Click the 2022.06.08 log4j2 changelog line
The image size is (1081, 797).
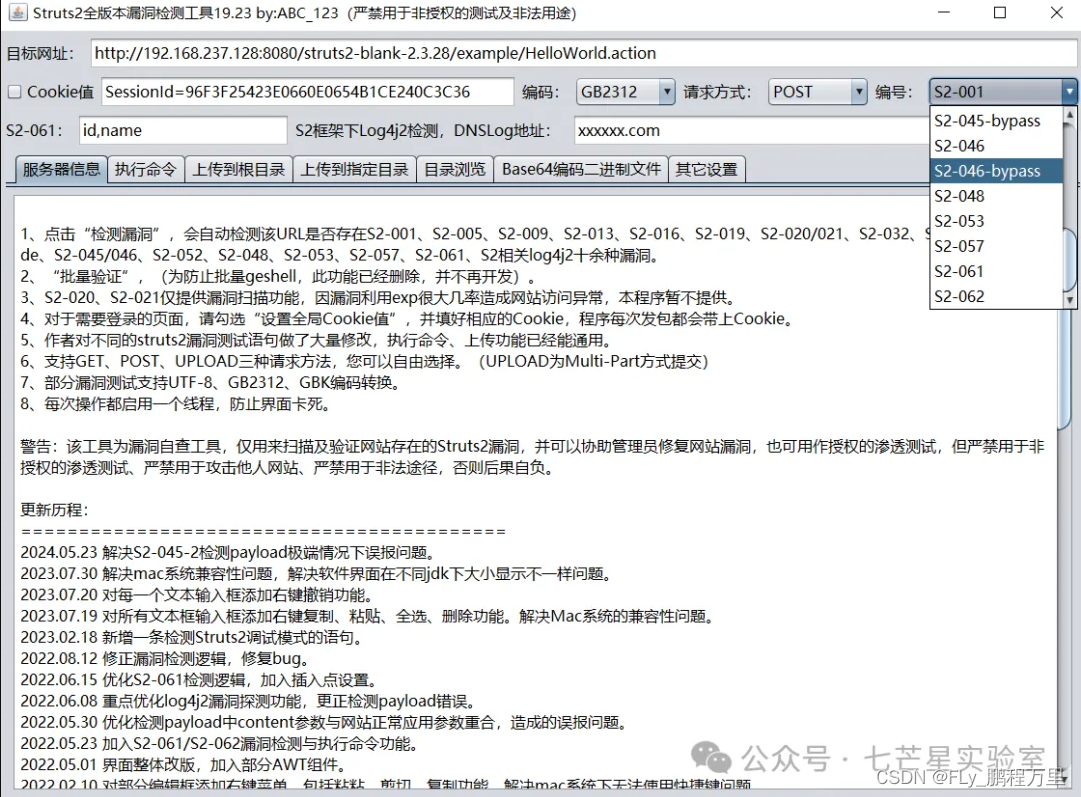click(x=250, y=701)
